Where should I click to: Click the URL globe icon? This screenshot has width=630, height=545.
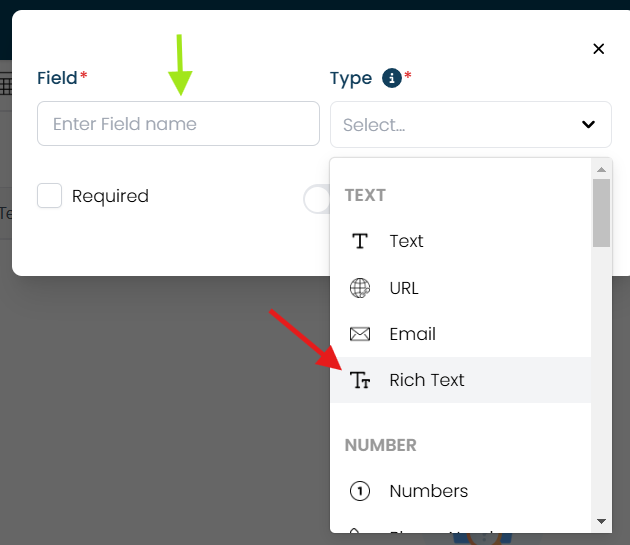(x=360, y=288)
